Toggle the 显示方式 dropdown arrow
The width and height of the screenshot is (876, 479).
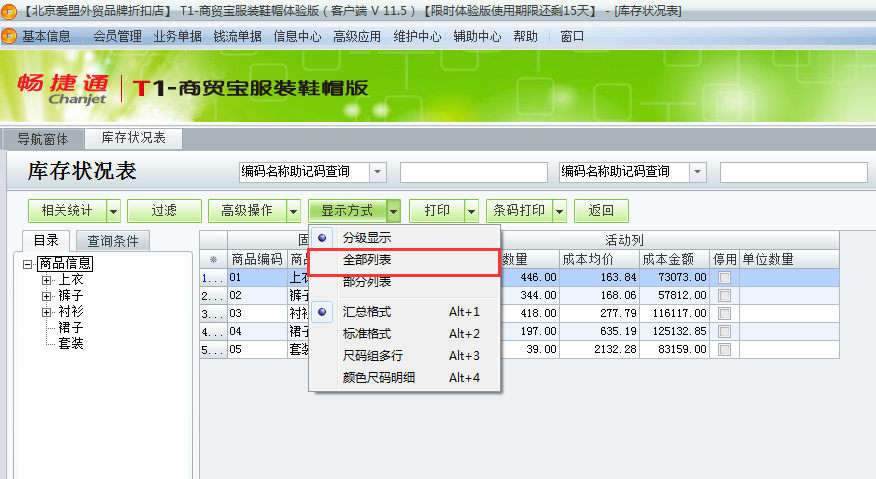point(393,211)
